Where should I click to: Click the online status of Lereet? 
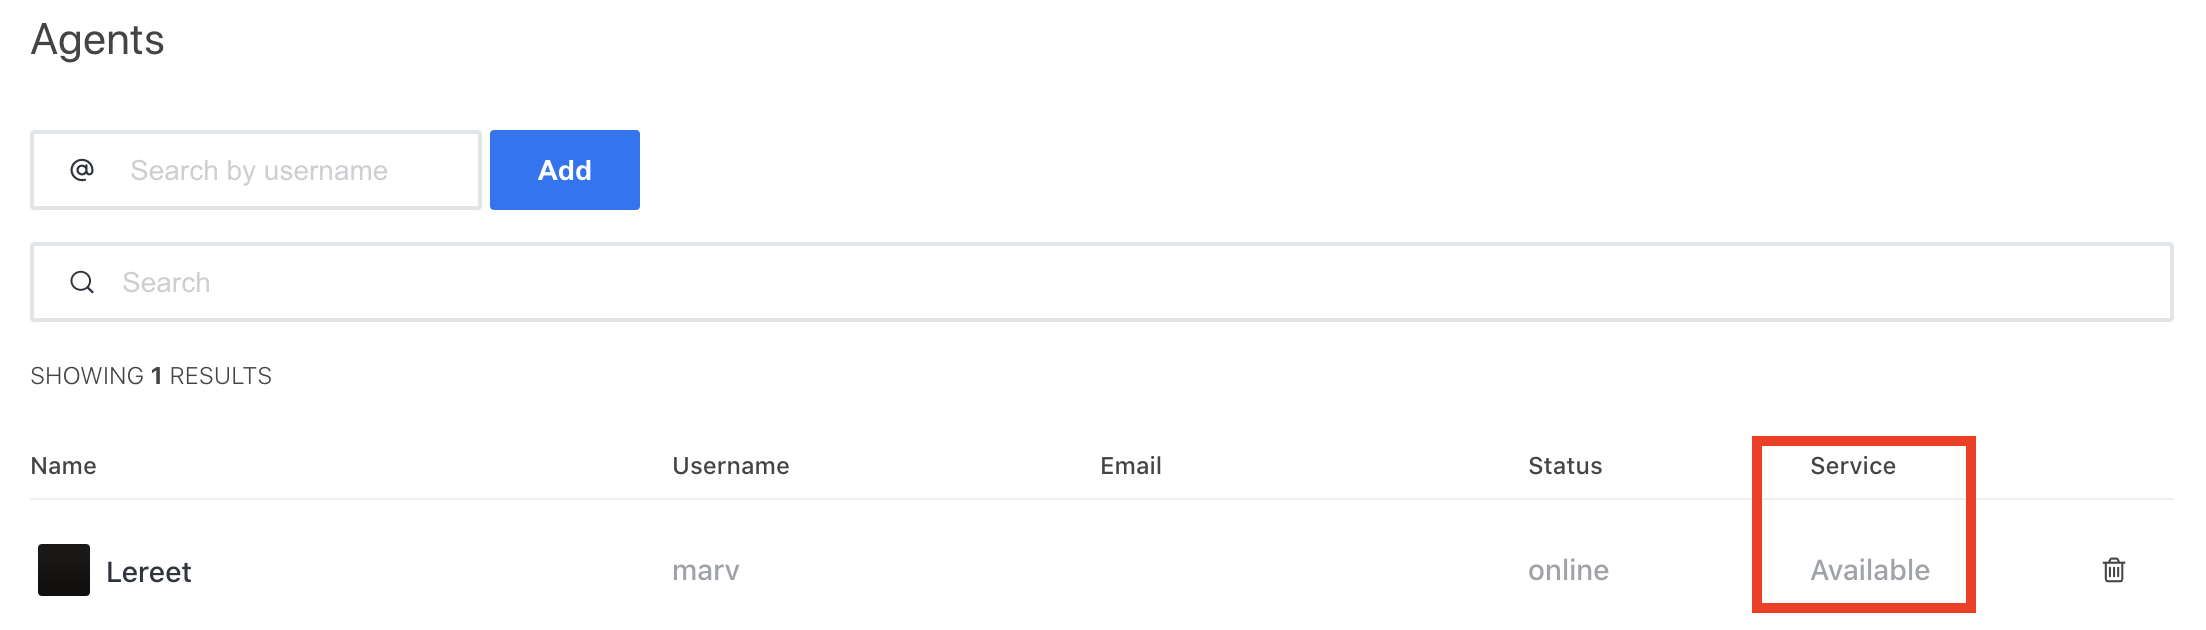coord(1568,570)
